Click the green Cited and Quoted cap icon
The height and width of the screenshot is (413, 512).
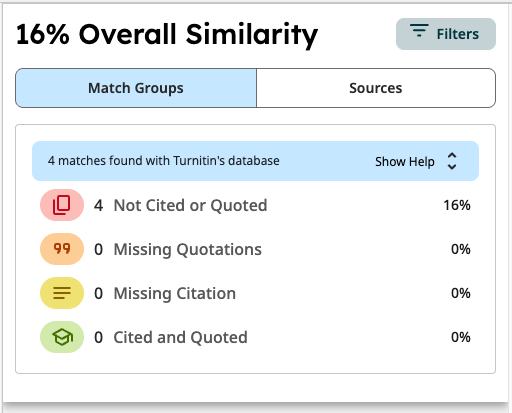pos(62,337)
